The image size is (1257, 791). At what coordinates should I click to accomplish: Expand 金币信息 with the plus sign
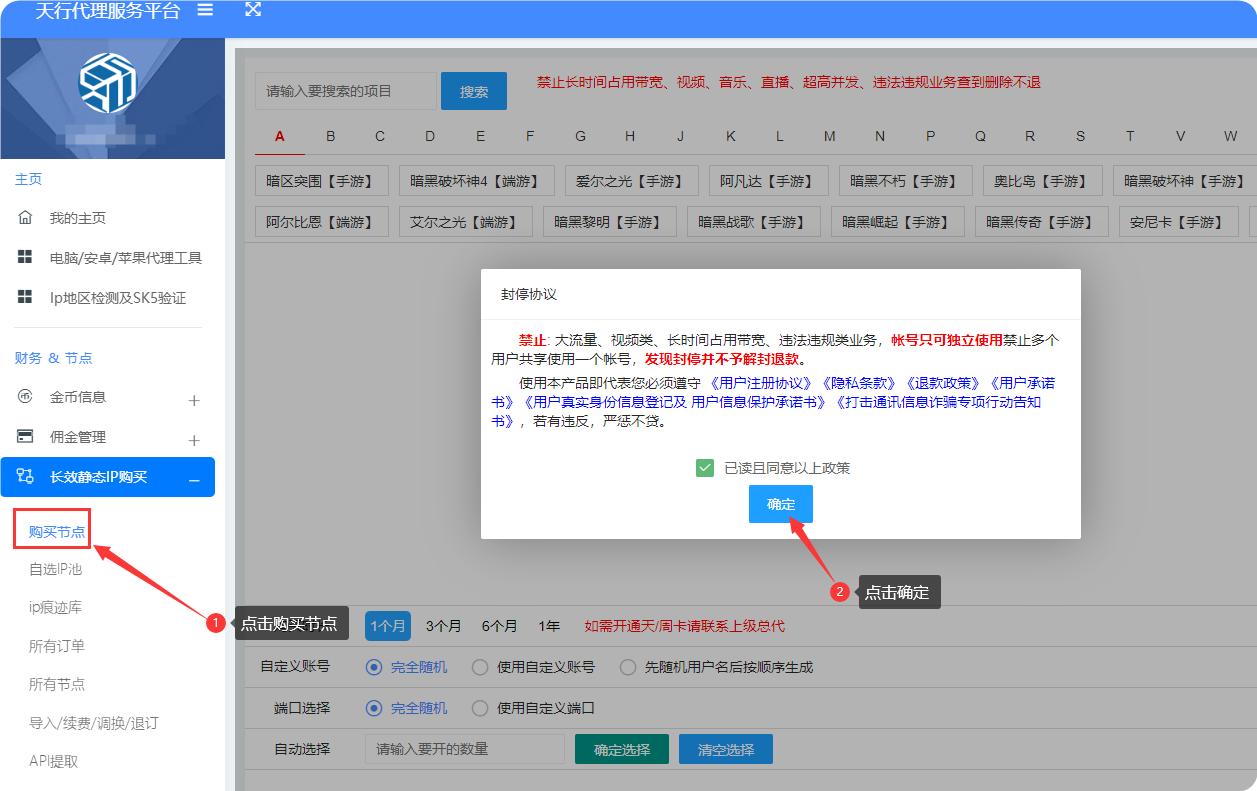click(x=194, y=400)
